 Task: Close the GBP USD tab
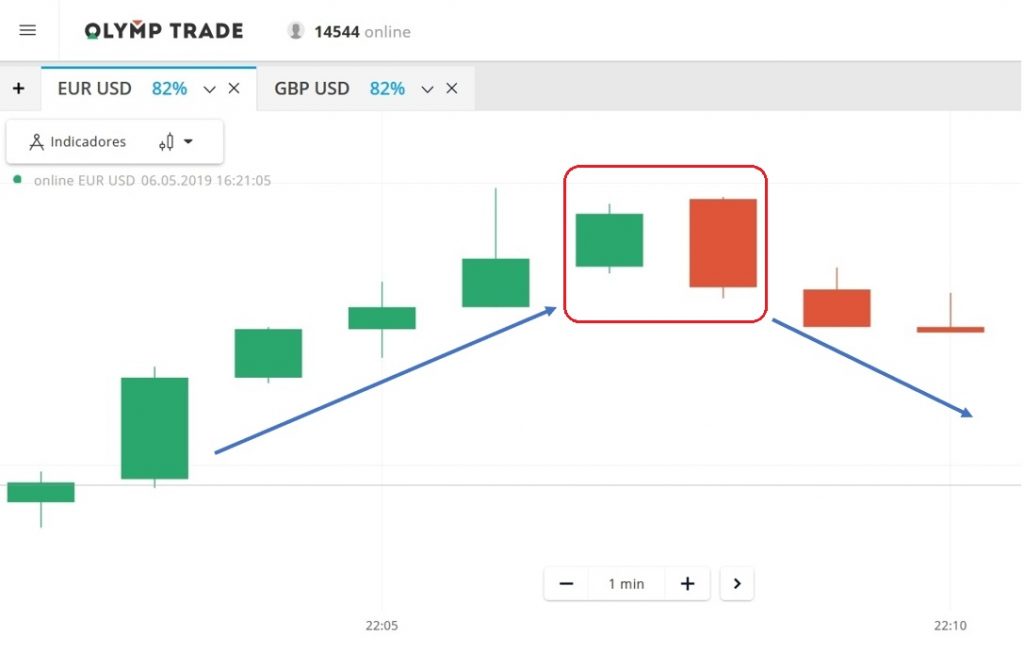coord(452,88)
